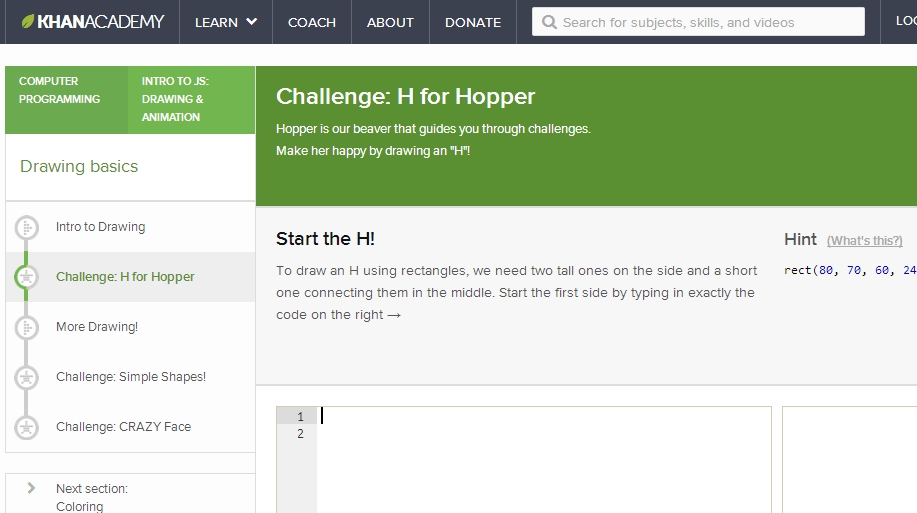Image resolution: width=917 pixels, height=513 pixels.
Task: Click the Next section chevron arrow
Action: click(x=31, y=488)
